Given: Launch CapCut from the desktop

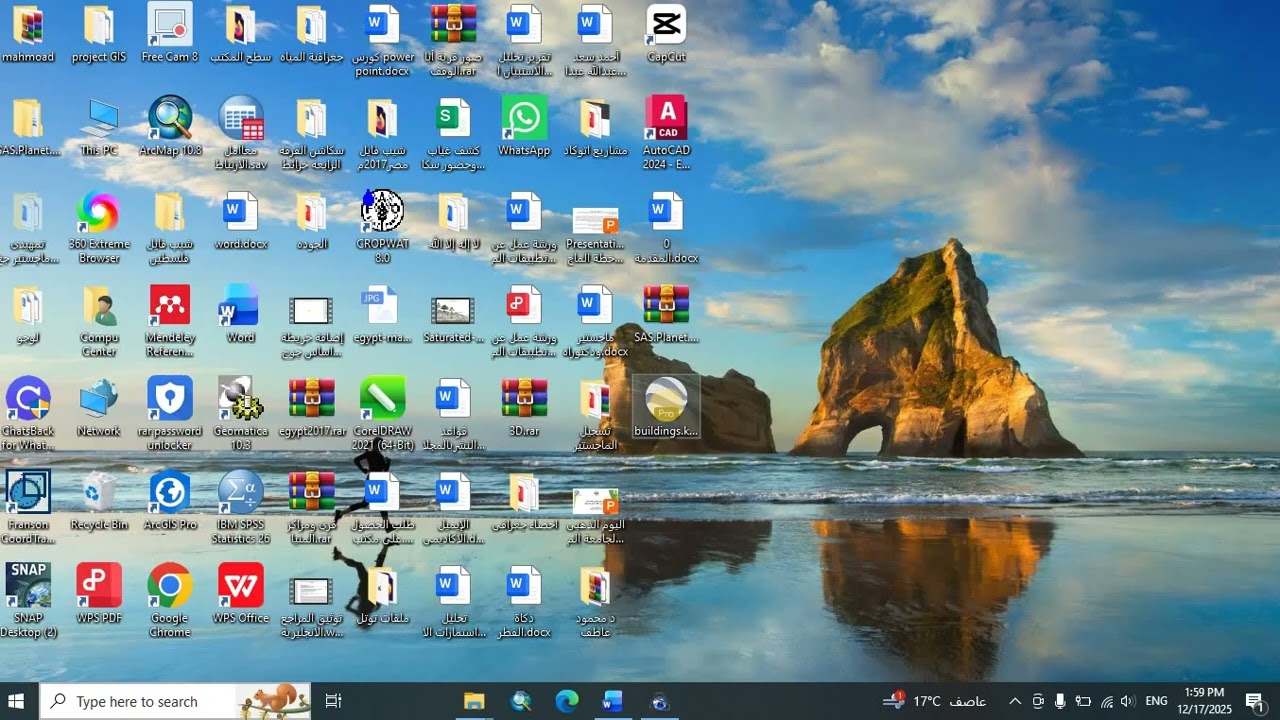Looking at the screenshot, I should (x=666, y=33).
